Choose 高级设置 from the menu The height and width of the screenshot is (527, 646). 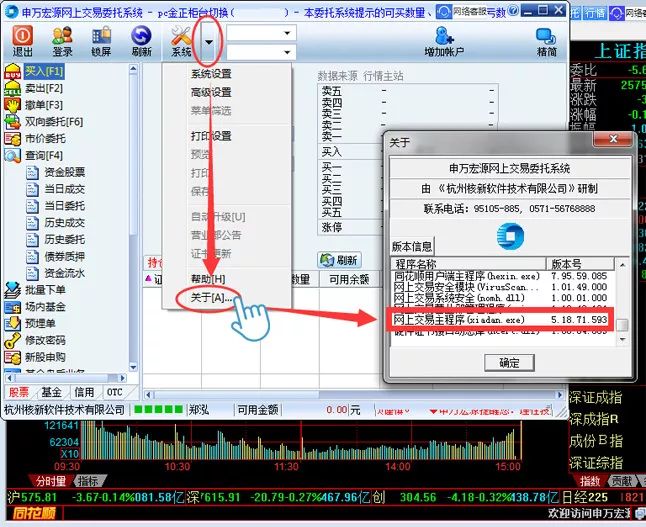coord(211,92)
